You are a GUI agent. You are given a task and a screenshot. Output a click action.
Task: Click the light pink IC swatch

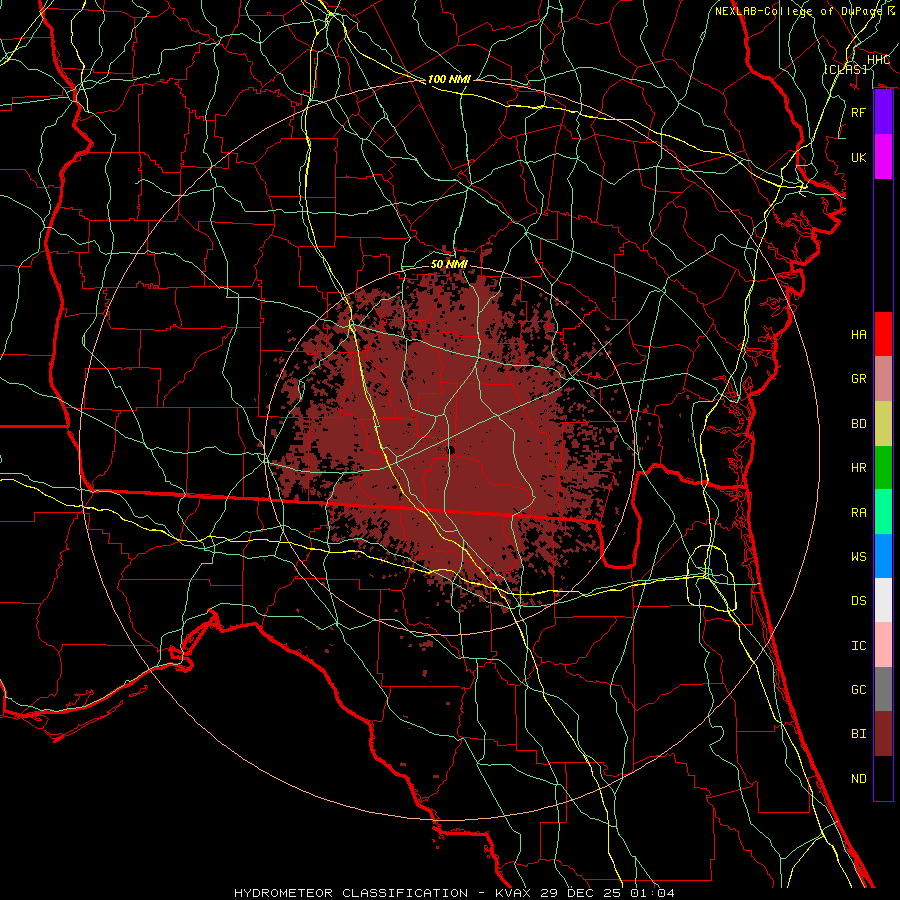pos(883,645)
